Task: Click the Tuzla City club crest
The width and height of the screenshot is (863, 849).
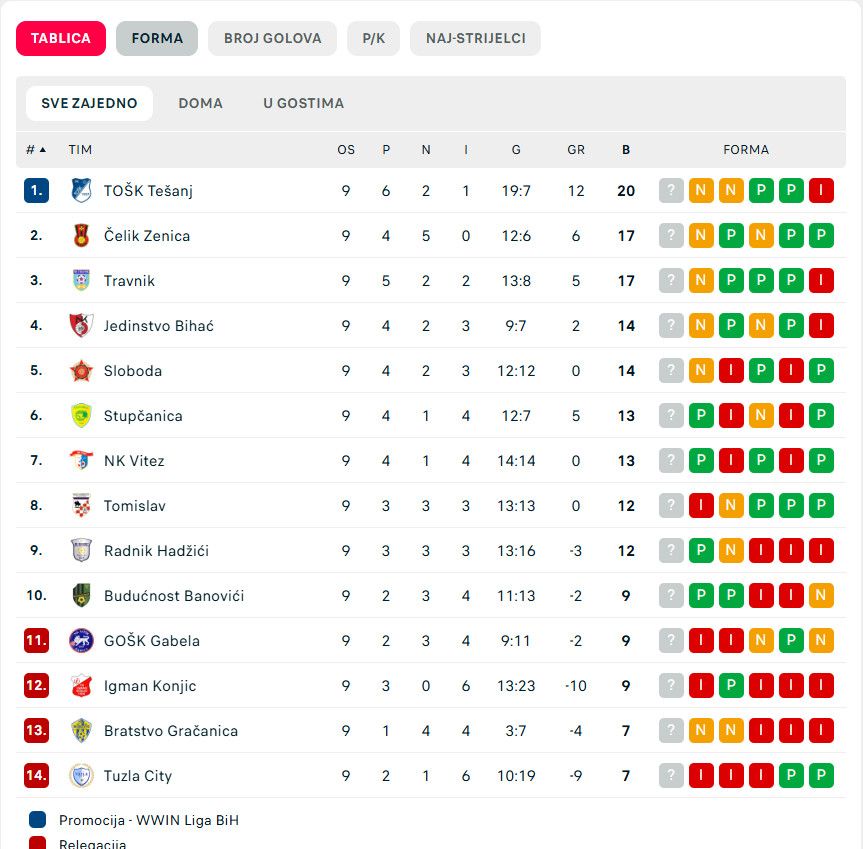Action: pyautogui.click(x=81, y=775)
